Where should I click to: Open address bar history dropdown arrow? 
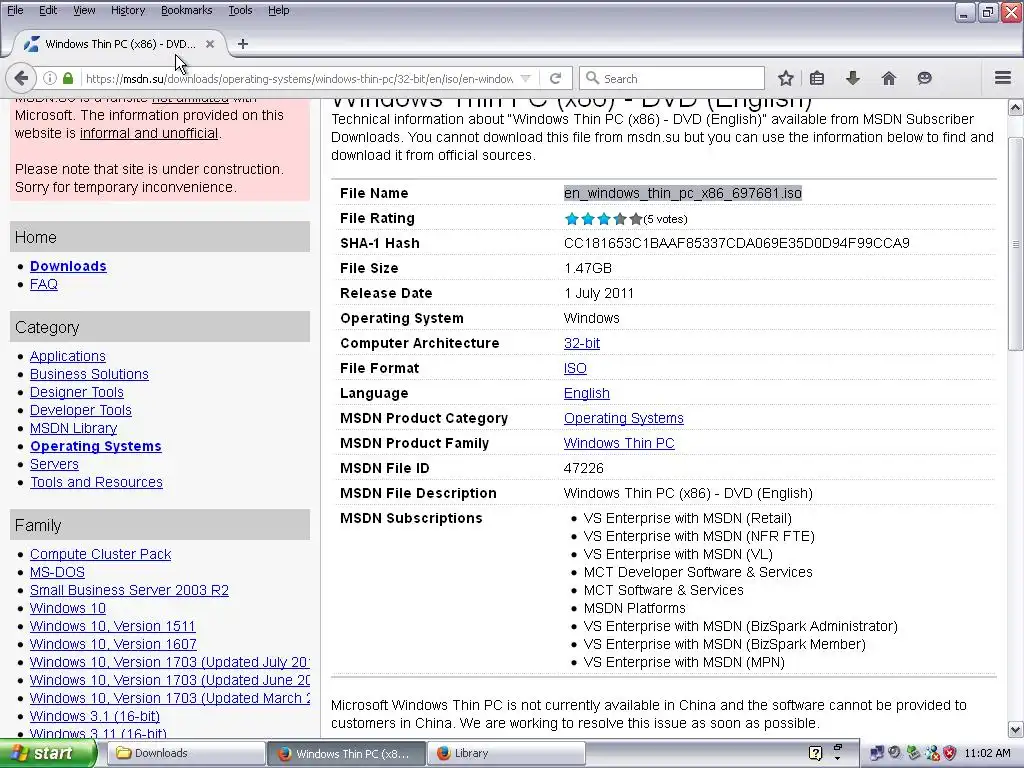526,78
